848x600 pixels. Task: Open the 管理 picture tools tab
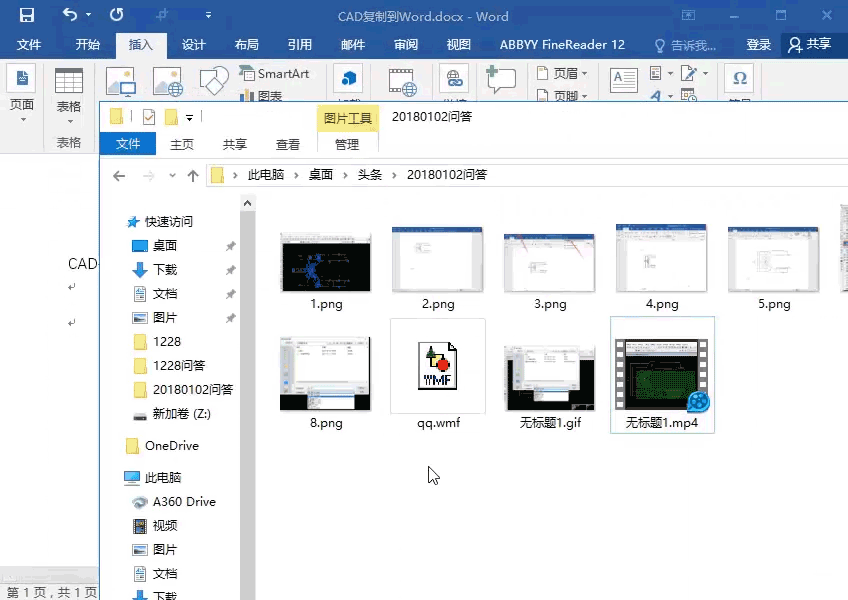click(347, 144)
